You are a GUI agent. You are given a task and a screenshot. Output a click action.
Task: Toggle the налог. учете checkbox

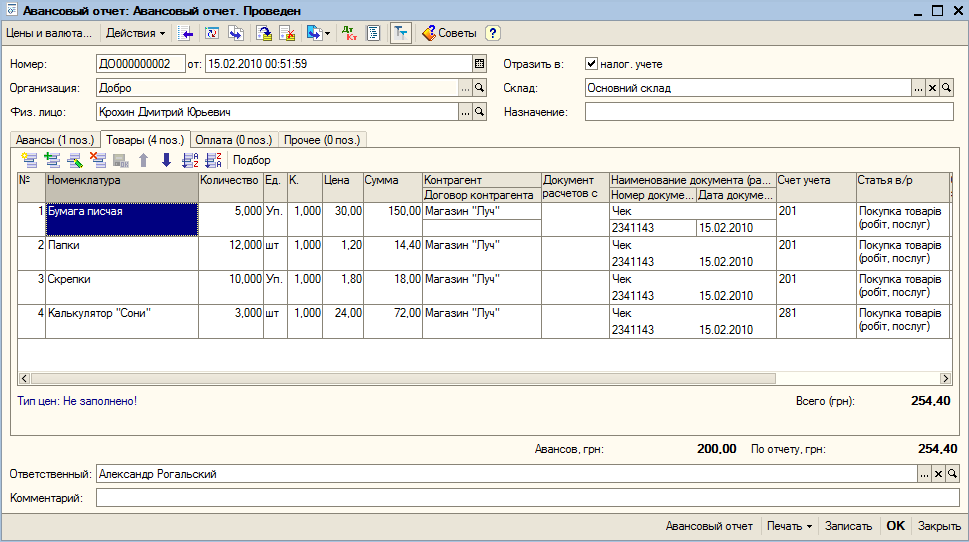coord(591,64)
